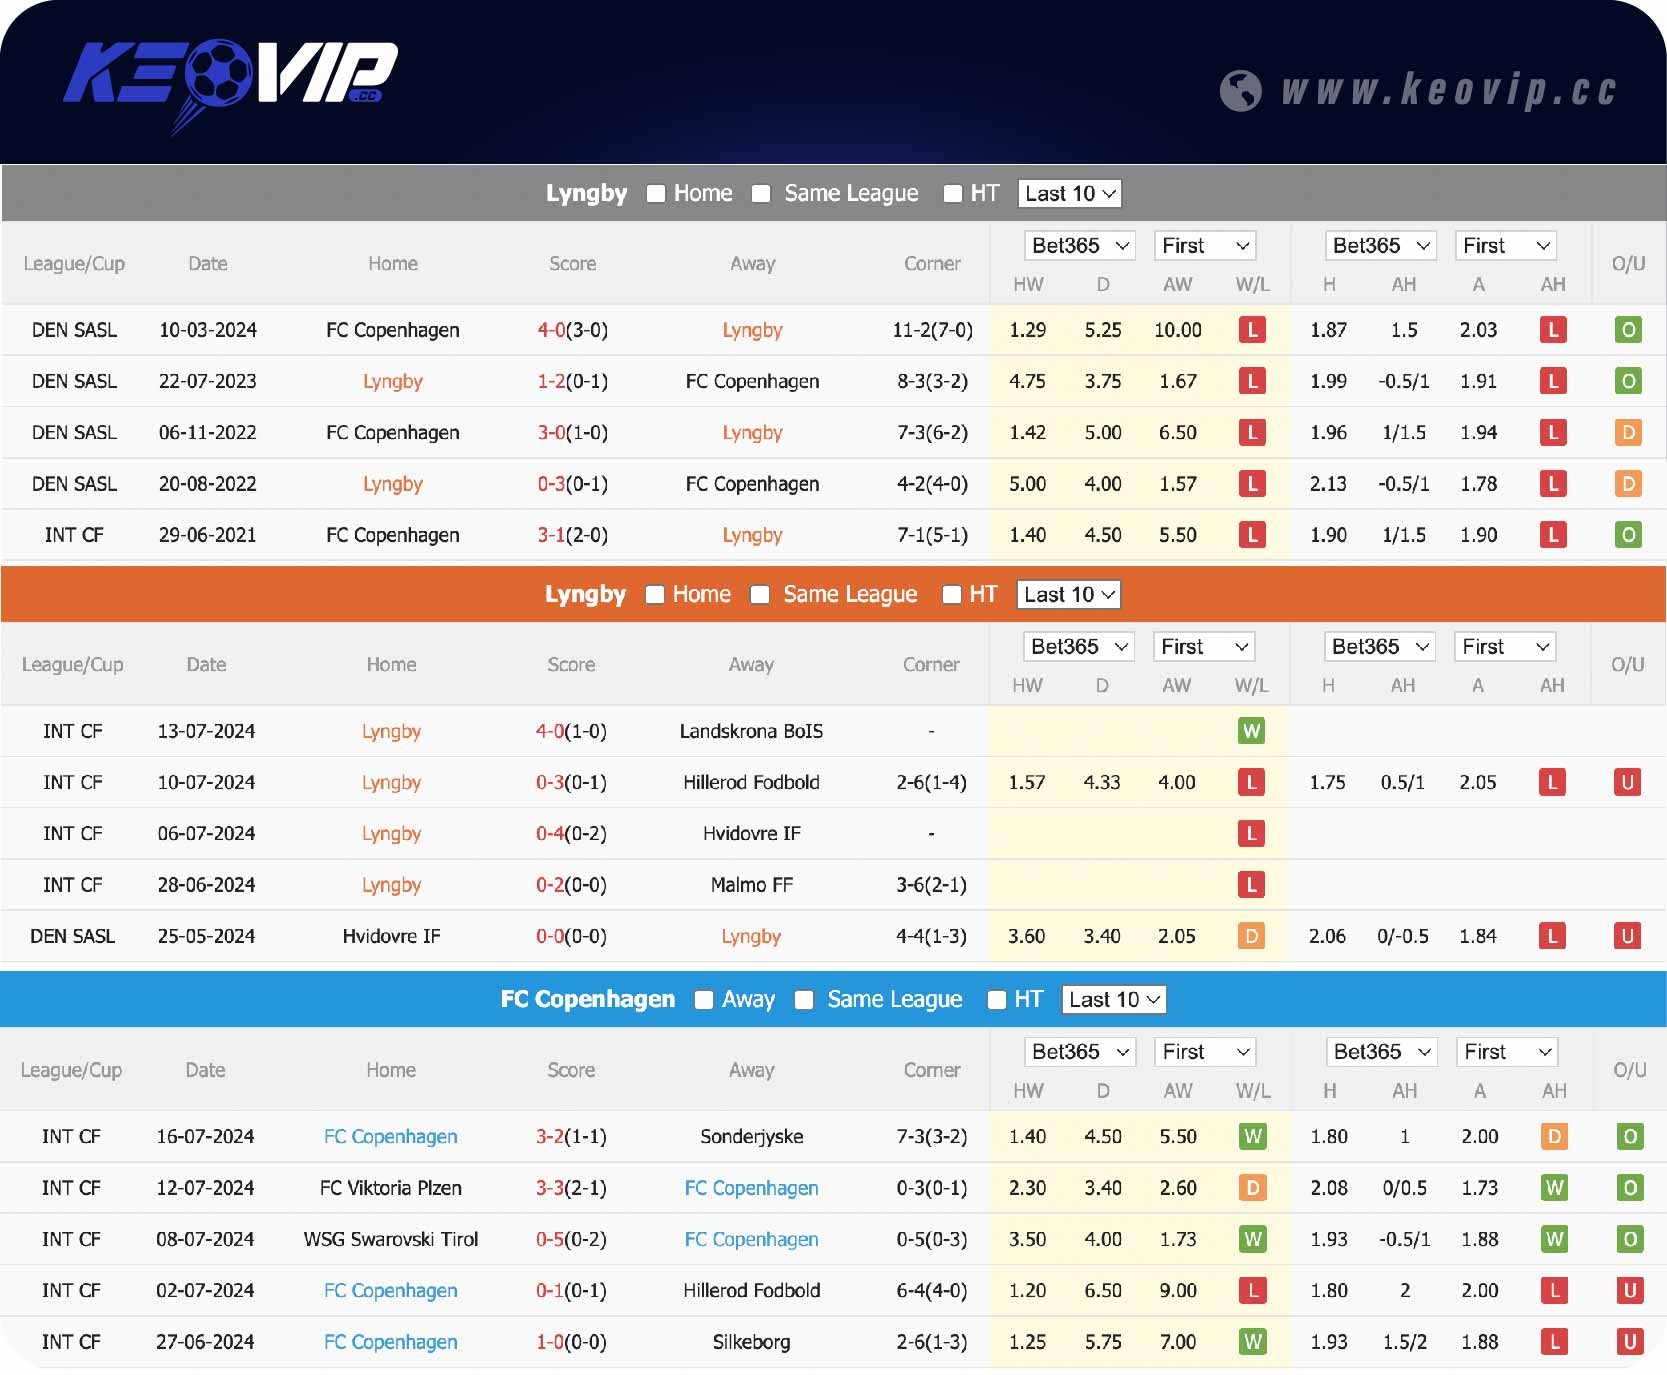Click Sonderjyske team name link
This screenshot has width=1667, height=1375.
coord(751,1137)
